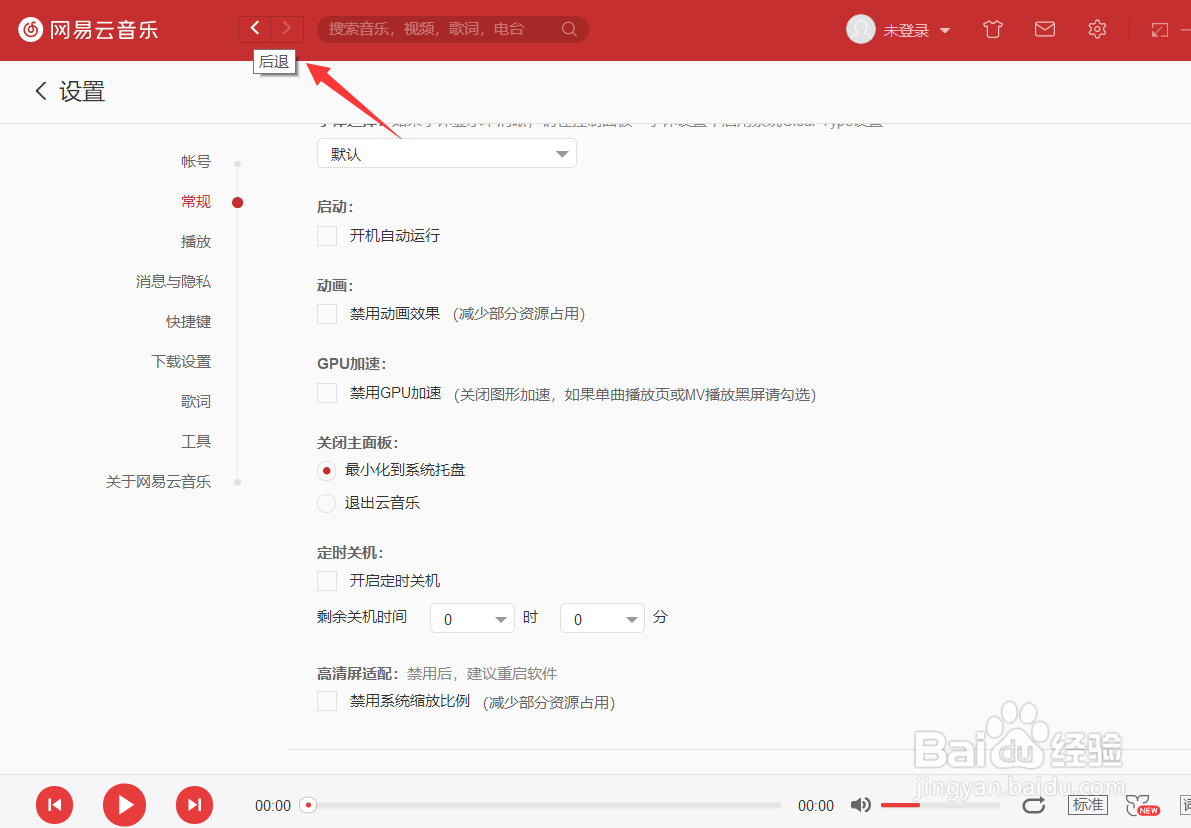Screen dimensions: 1191x828
Task: Click the theme shirt icon
Action: click(992, 29)
